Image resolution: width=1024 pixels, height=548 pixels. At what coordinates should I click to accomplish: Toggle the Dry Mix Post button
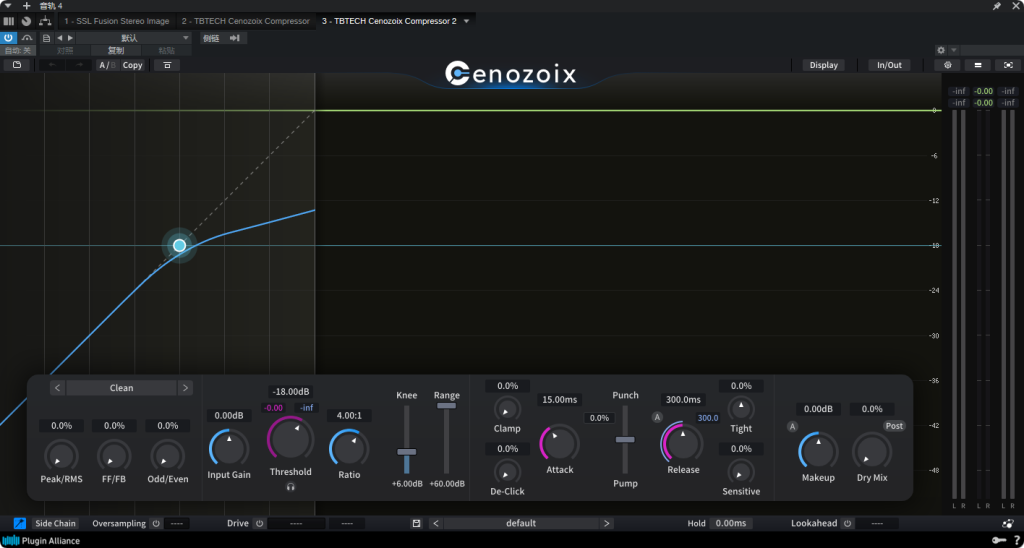(x=895, y=426)
